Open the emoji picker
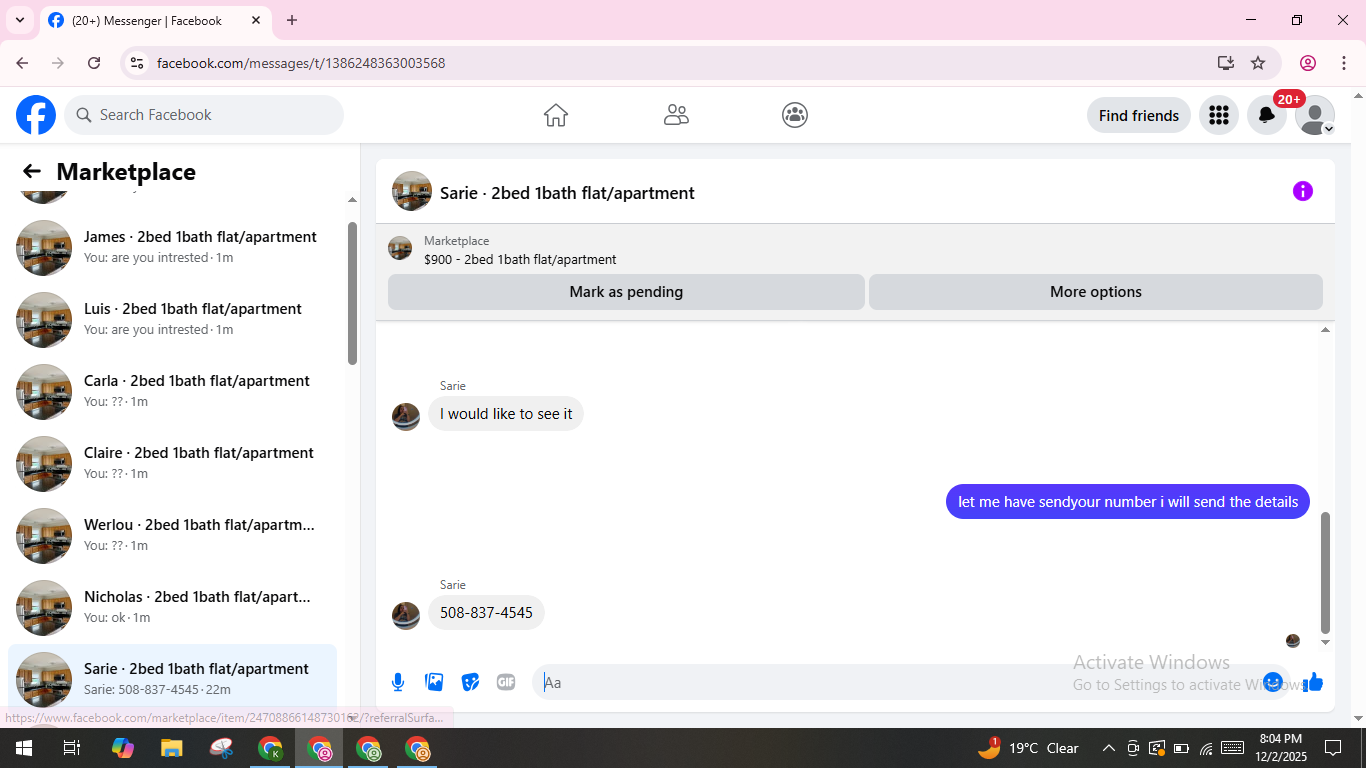The image size is (1366, 768). 1273,682
